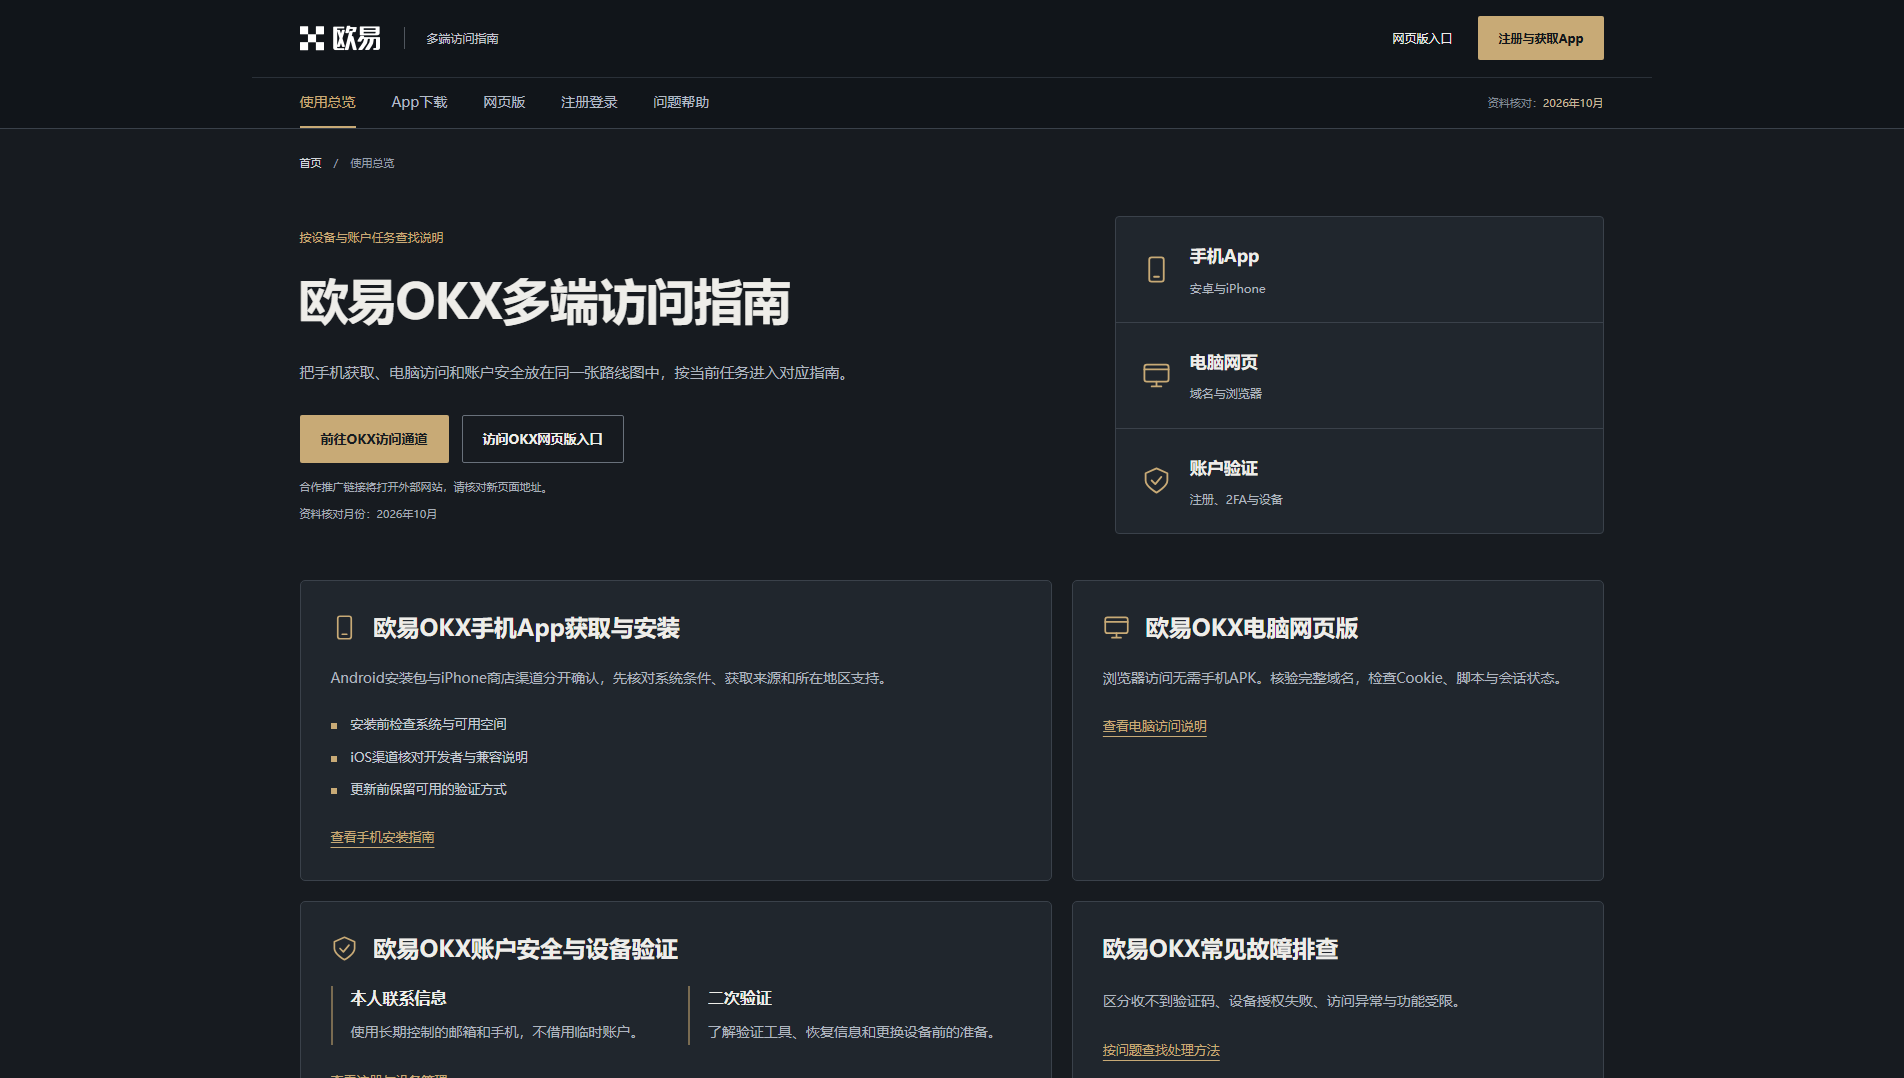Click the shield icon in the 账户验证 card
1904x1078 pixels.
click(1156, 481)
